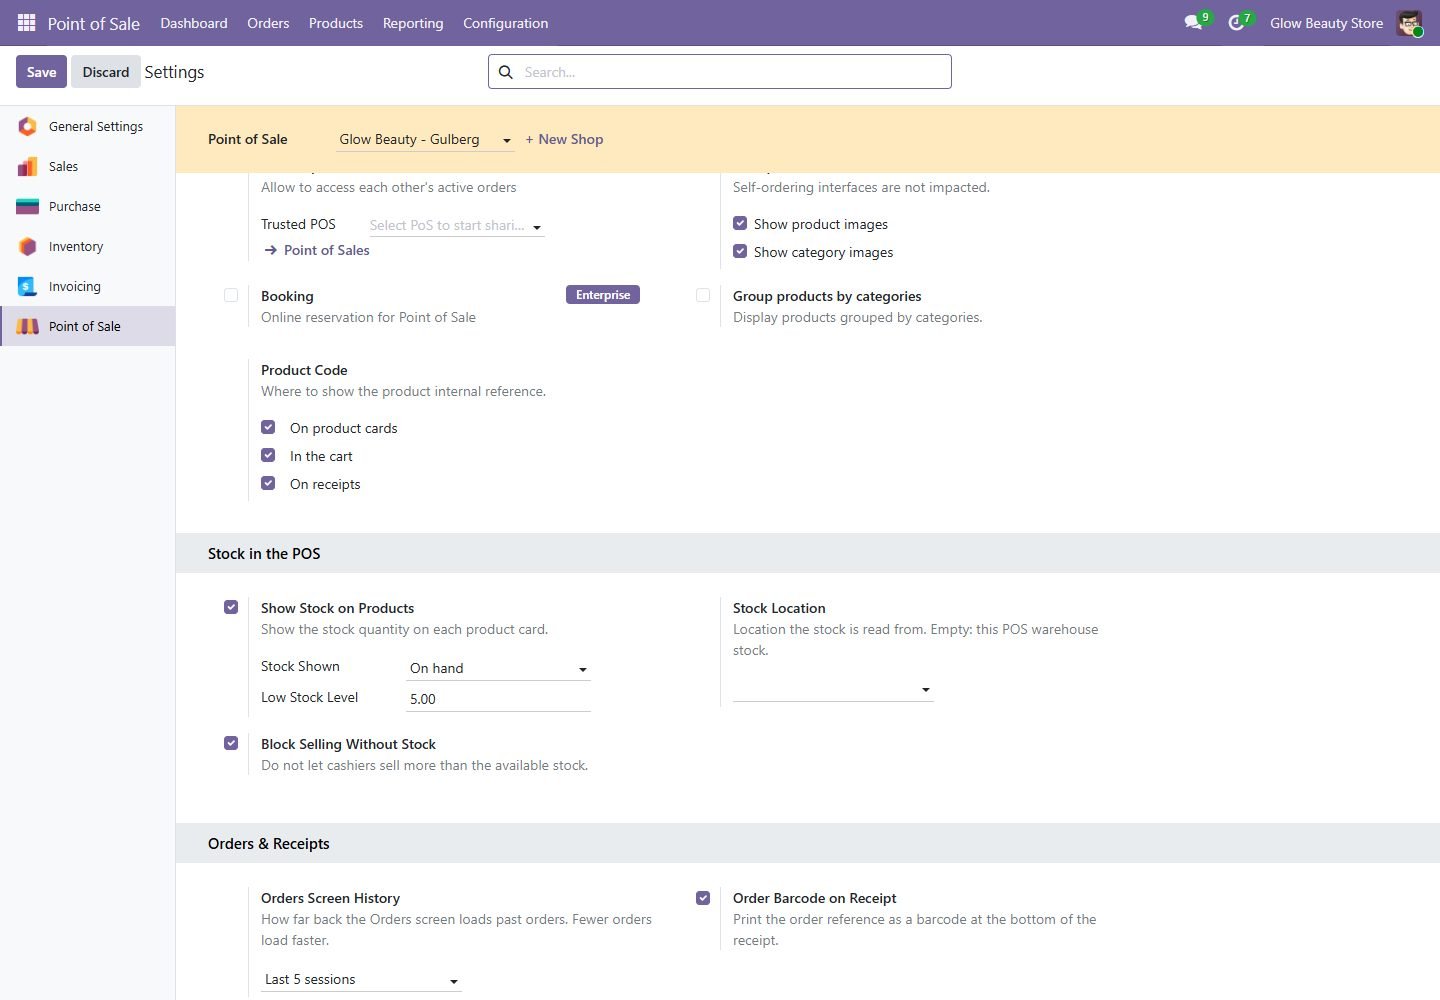Enable the Booking checkbox
The image size is (1440, 1000).
tap(231, 295)
